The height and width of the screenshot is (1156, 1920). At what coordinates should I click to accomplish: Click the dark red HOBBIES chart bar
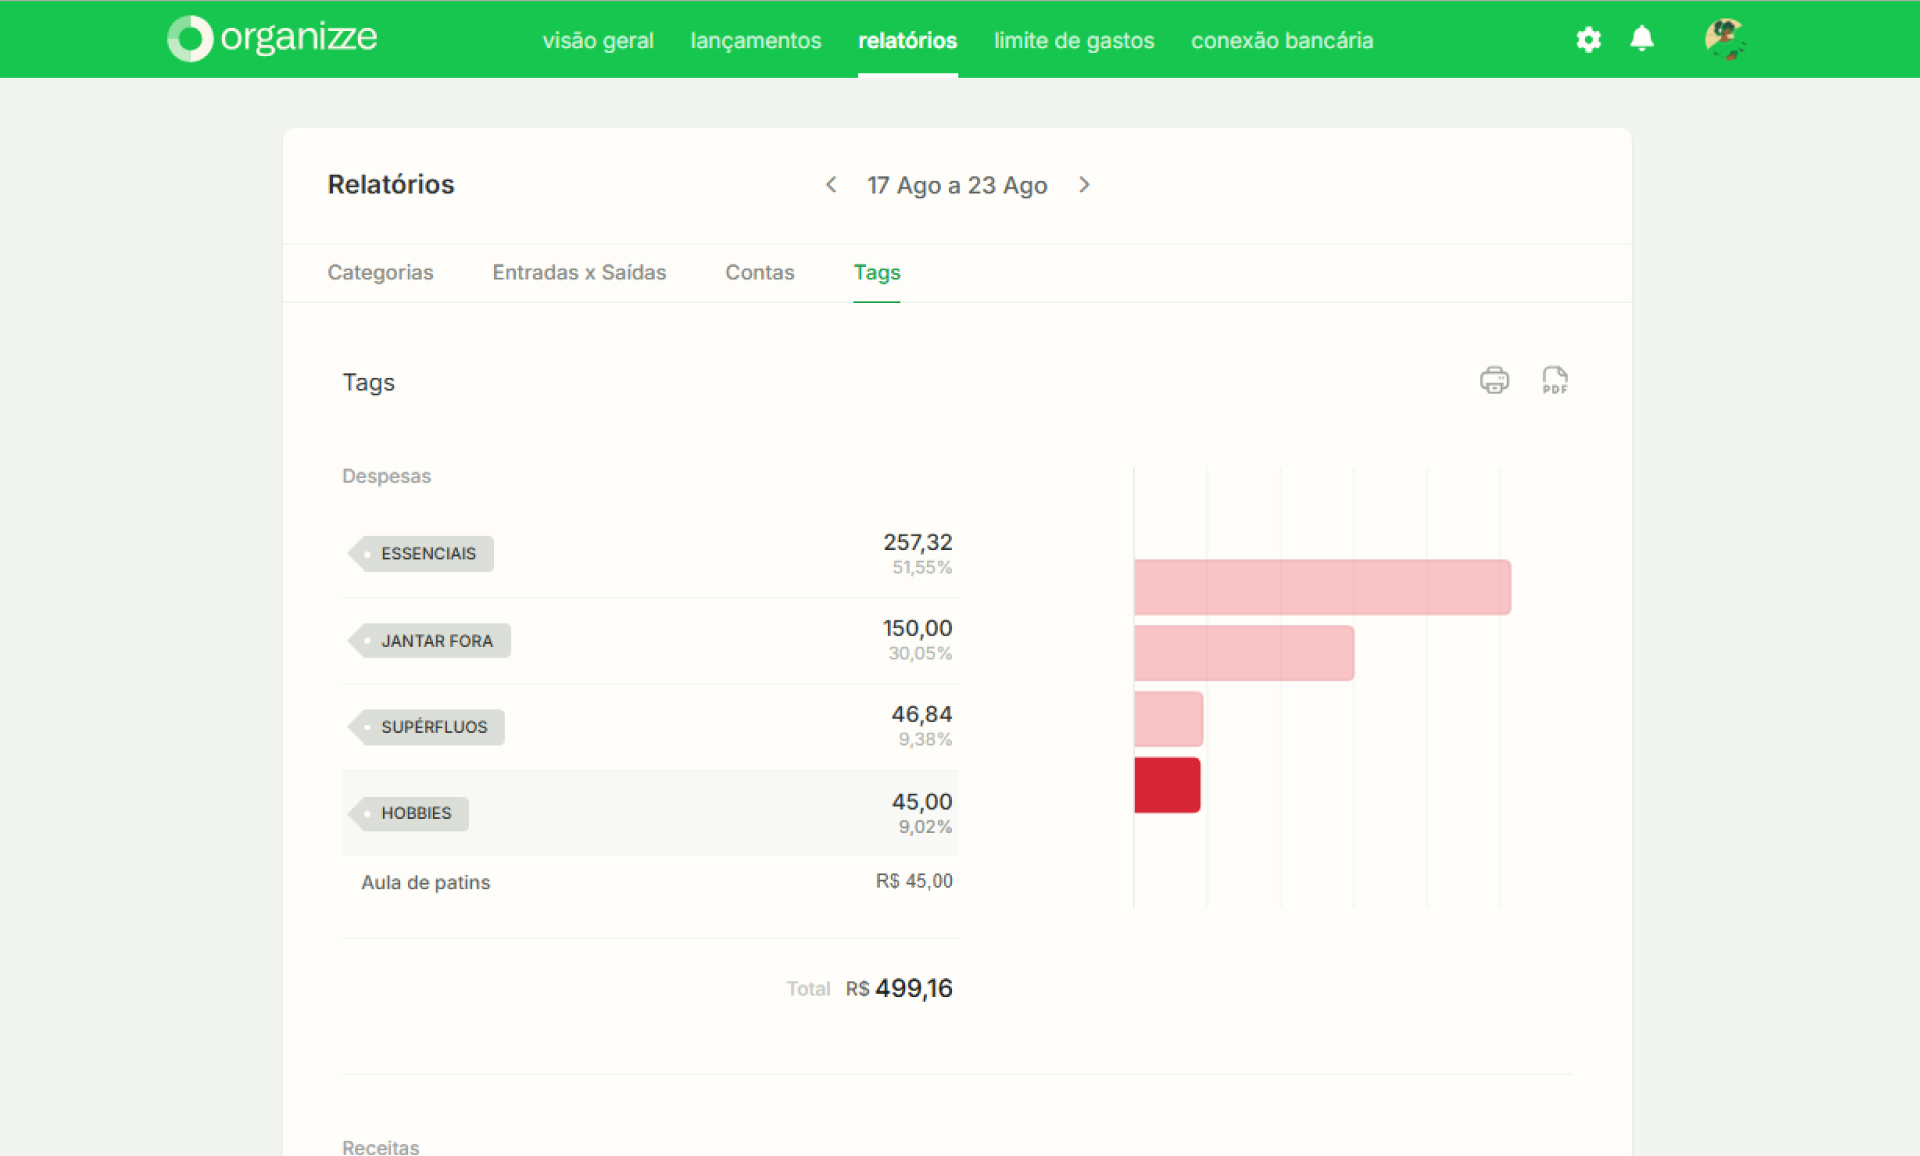click(1167, 785)
